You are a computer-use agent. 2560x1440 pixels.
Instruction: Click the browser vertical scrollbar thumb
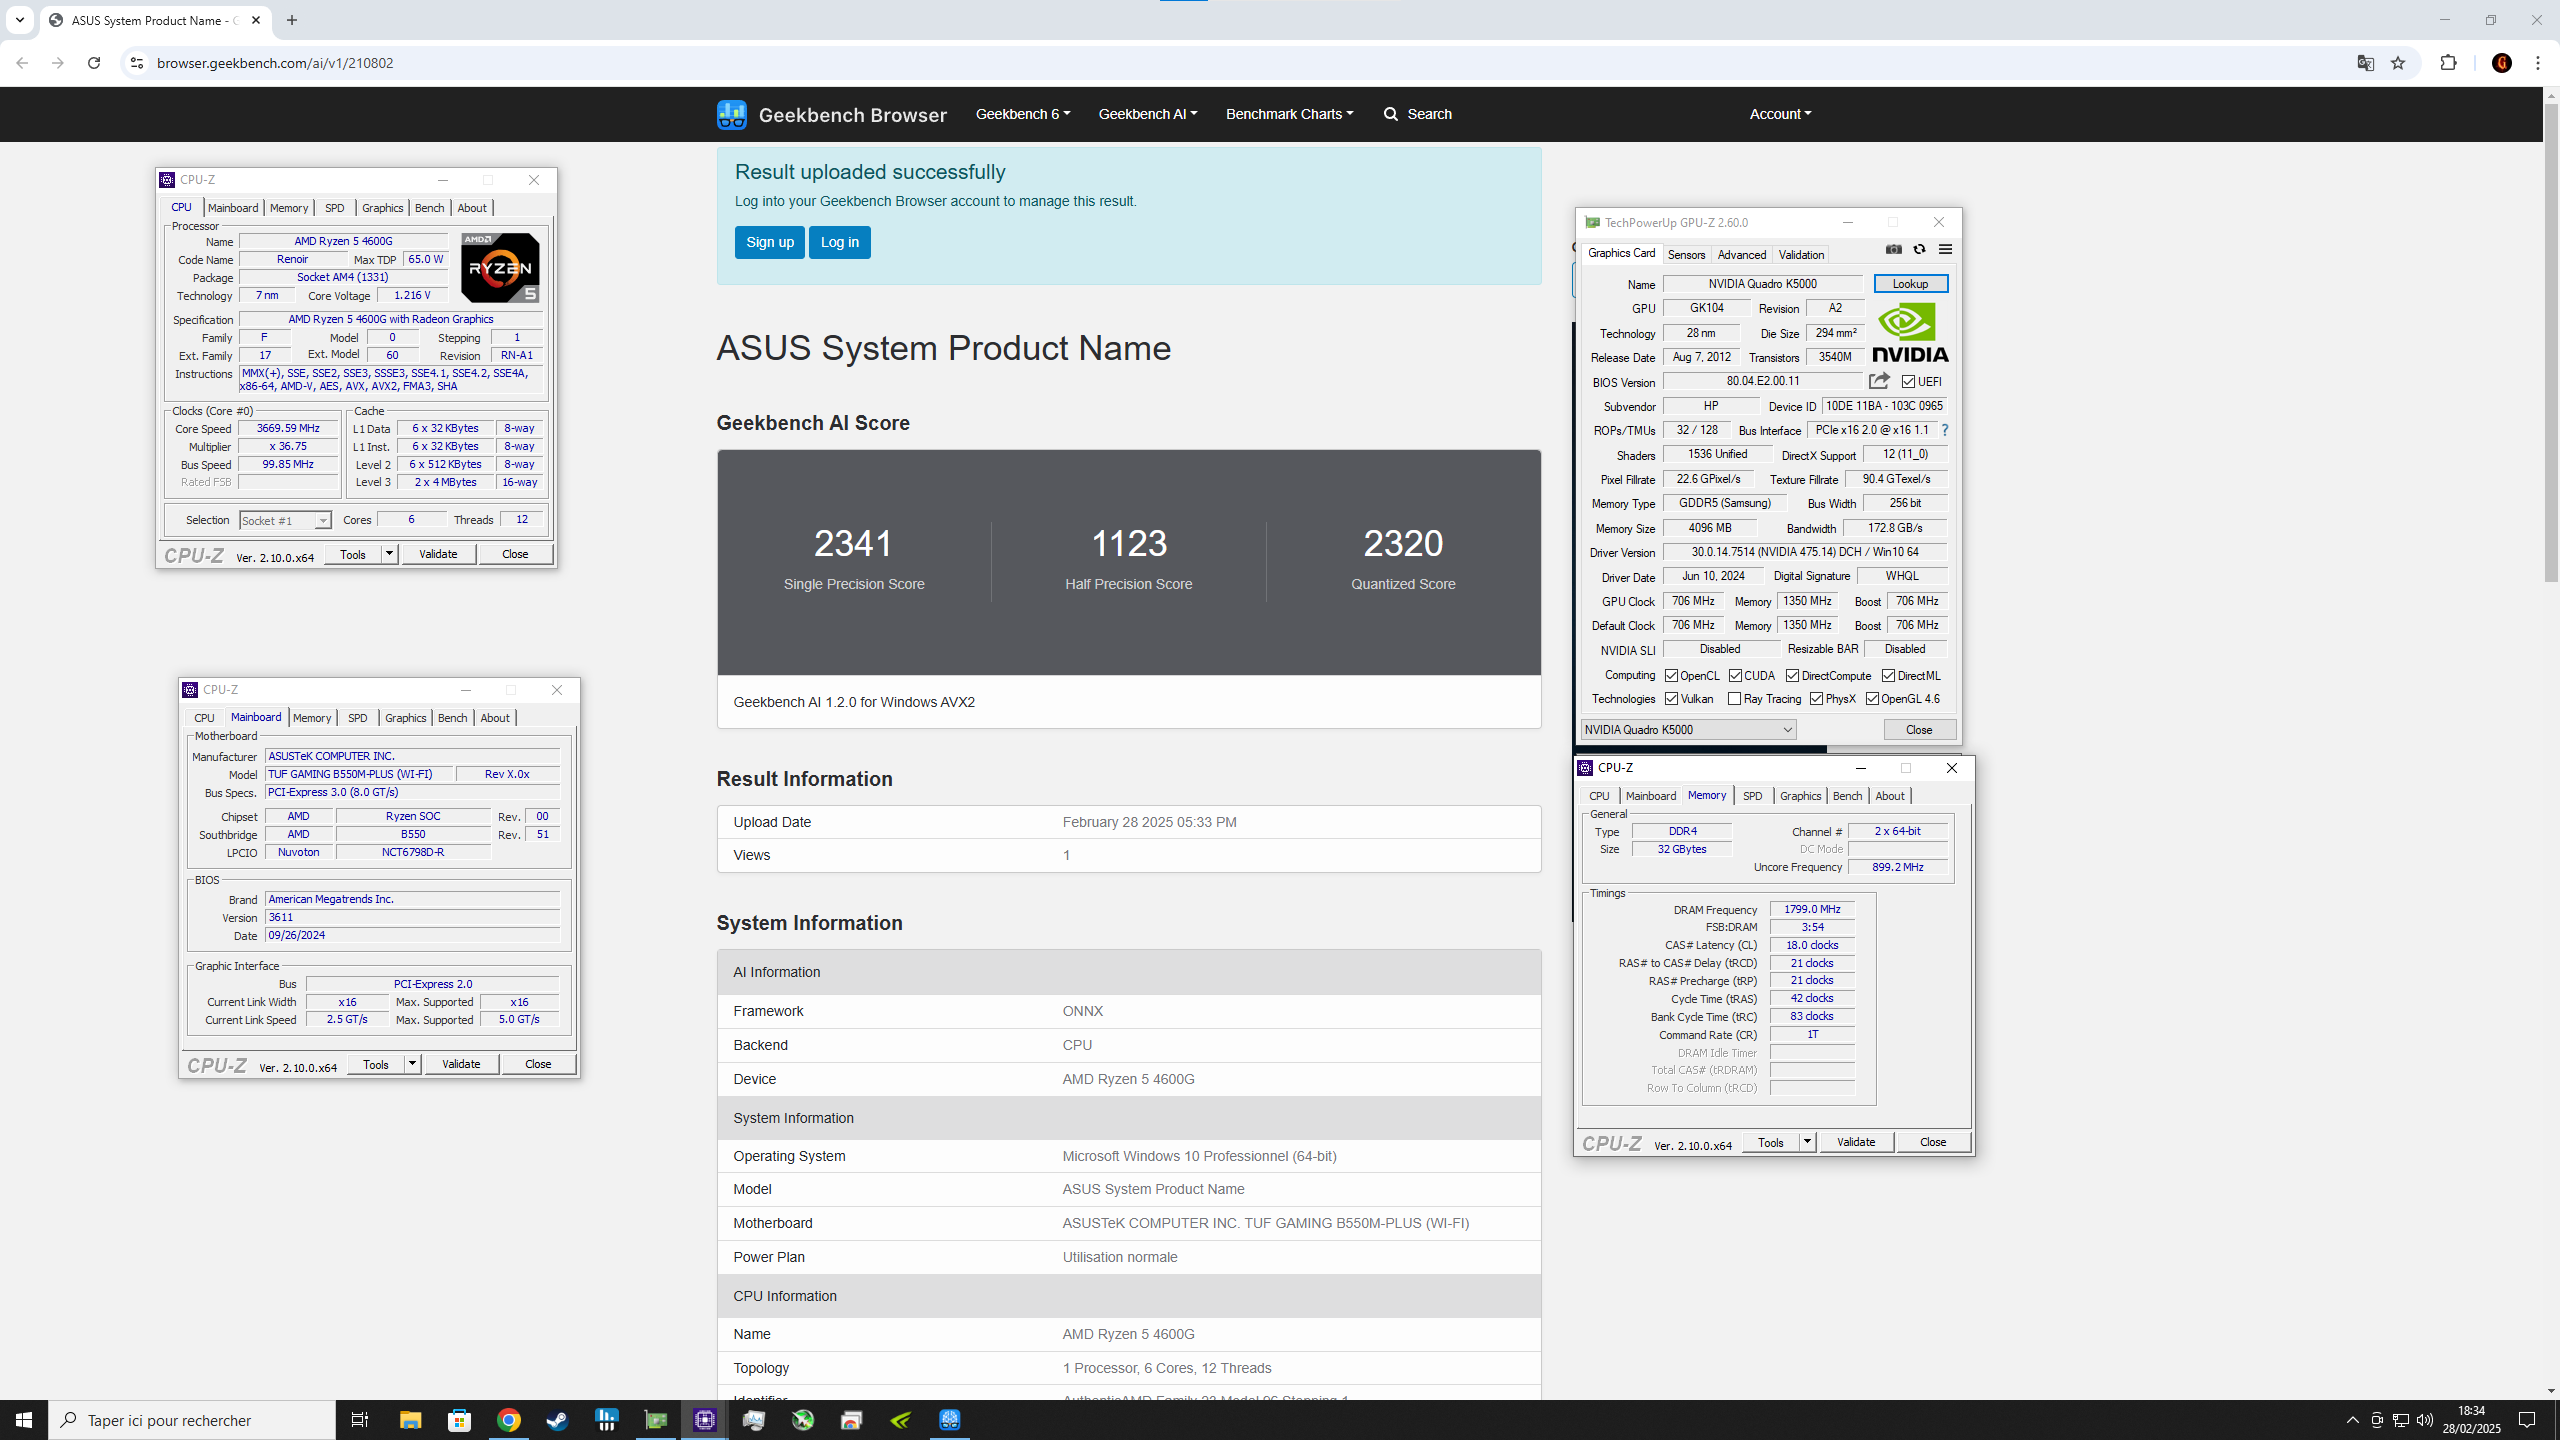click(2550, 342)
